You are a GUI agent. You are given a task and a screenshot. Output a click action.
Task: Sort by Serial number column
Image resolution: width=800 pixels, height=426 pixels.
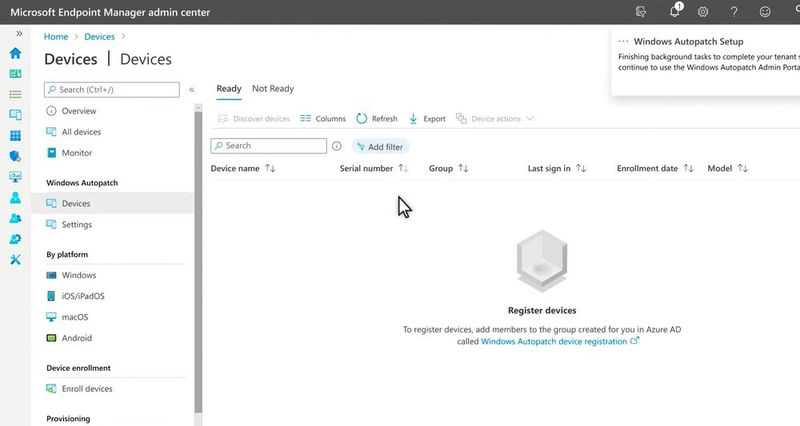(x=374, y=168)
